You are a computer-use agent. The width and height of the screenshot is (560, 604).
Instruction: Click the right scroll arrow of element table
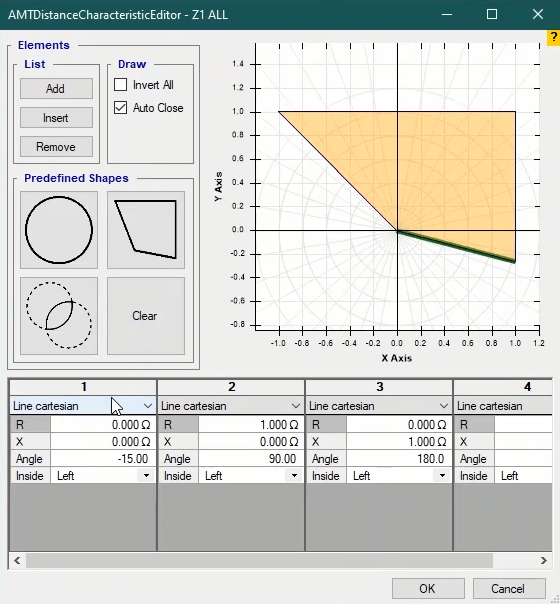pos(543,560)
